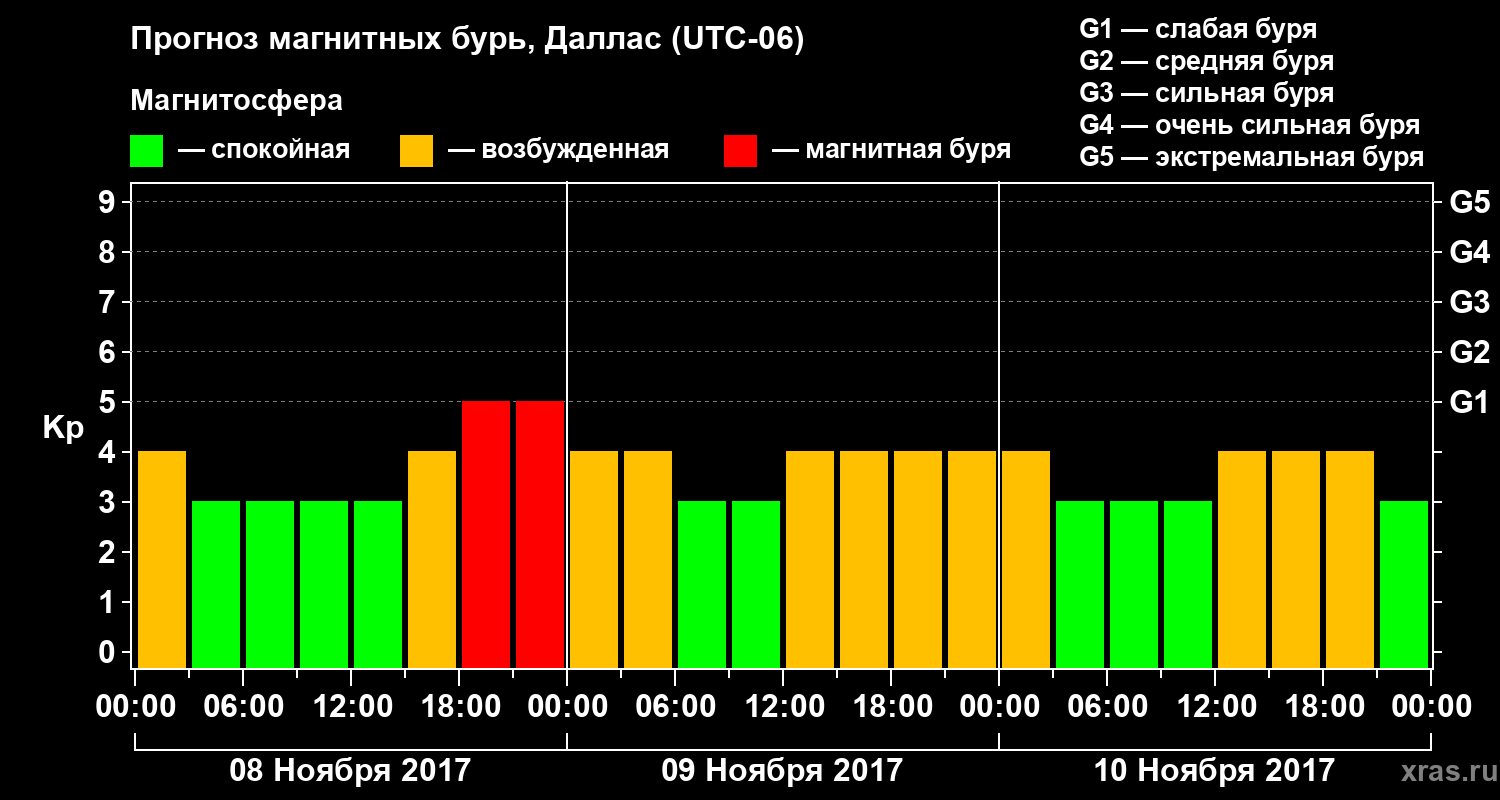This screenshot has height=800, width=1500.
Task: Click the red bar starting 21:00 on 08 Ноября
Action: pos(540,534)
